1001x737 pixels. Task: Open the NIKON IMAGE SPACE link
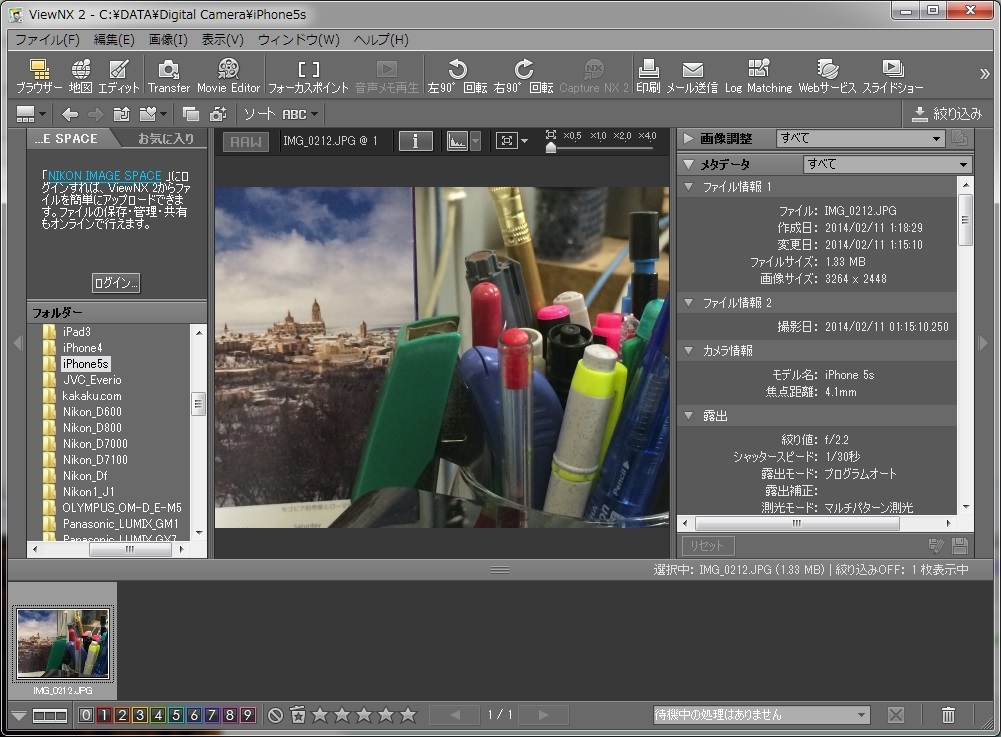pos(104,176)
